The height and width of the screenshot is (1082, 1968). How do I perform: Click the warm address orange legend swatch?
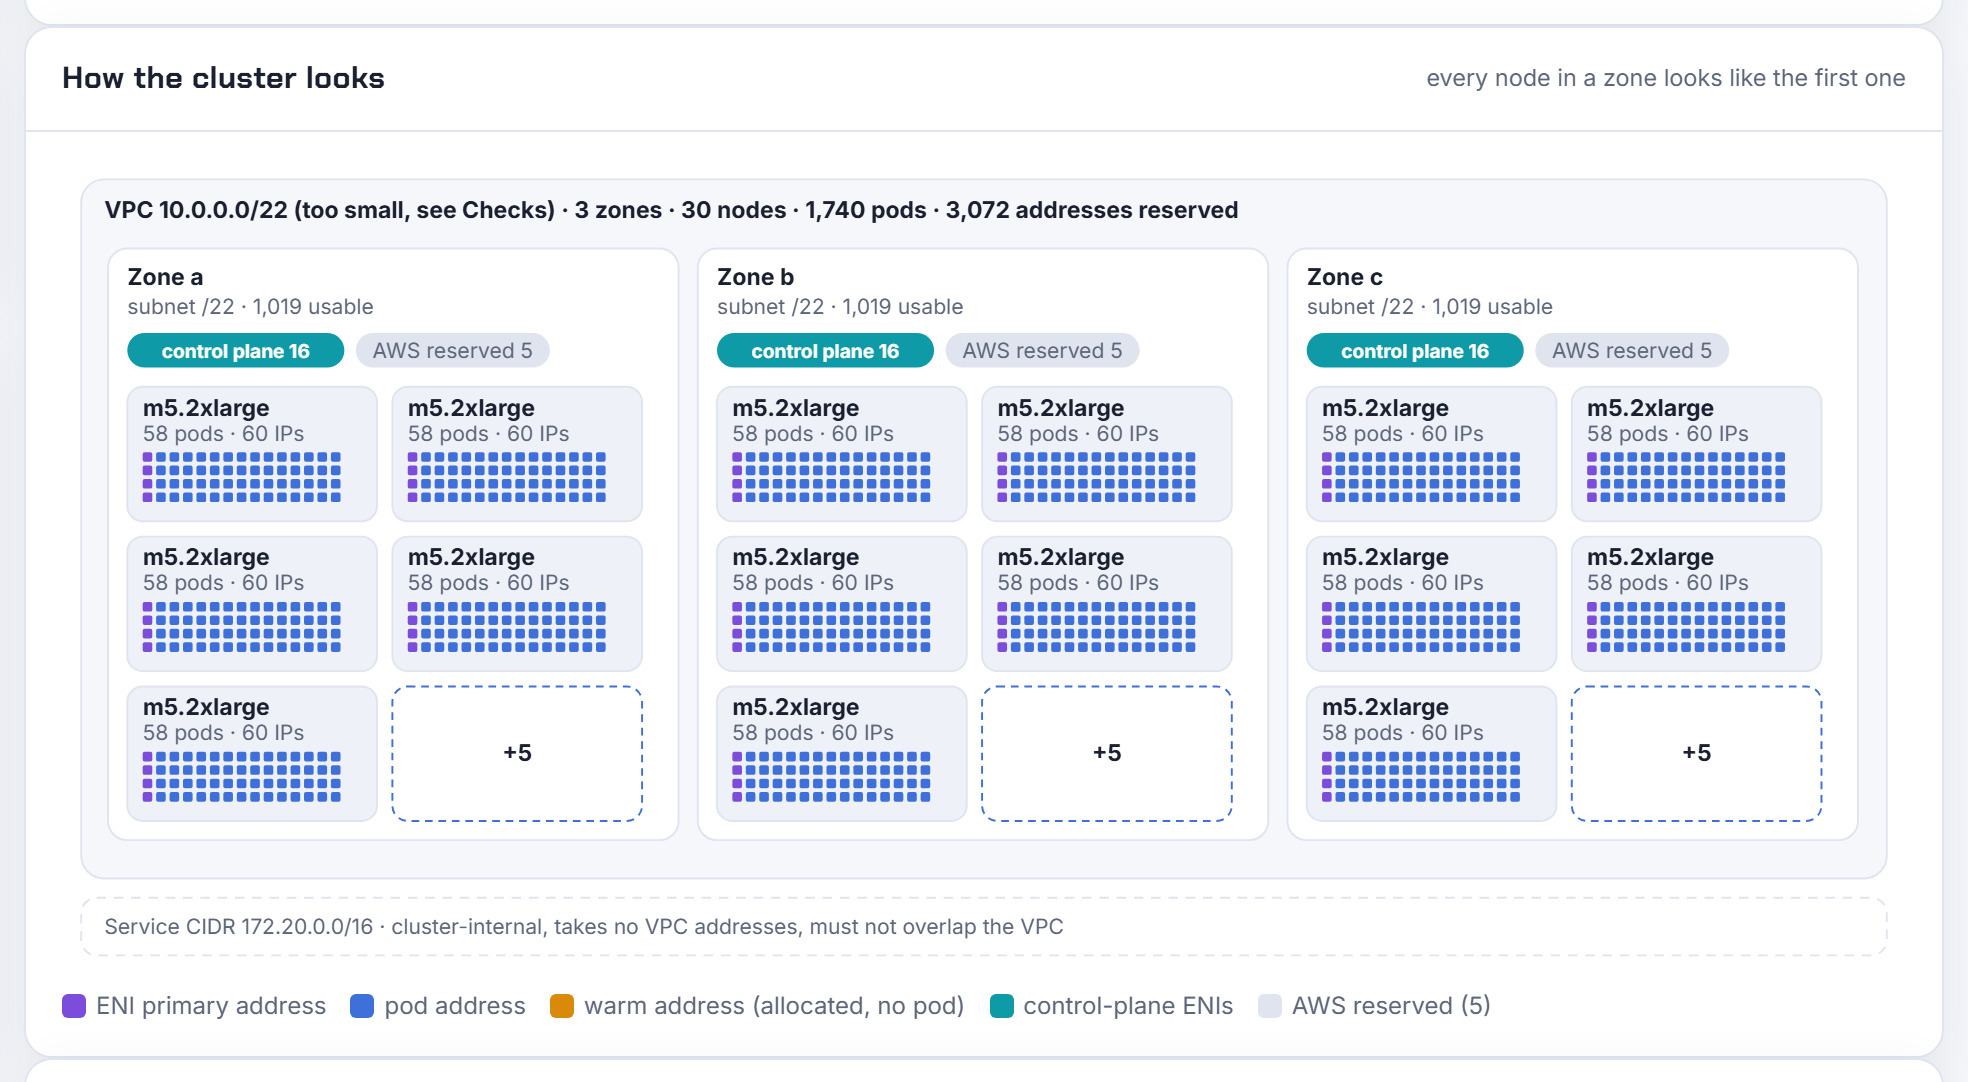[562, 1006]
